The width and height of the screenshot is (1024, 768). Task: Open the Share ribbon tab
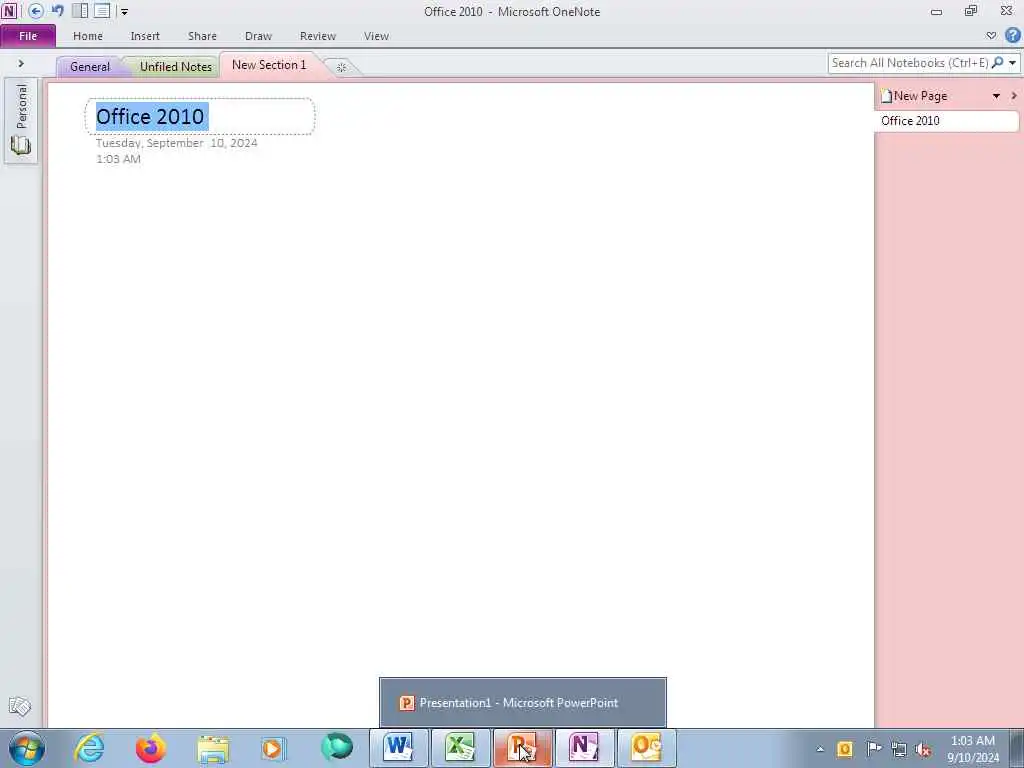coord(202,36)
